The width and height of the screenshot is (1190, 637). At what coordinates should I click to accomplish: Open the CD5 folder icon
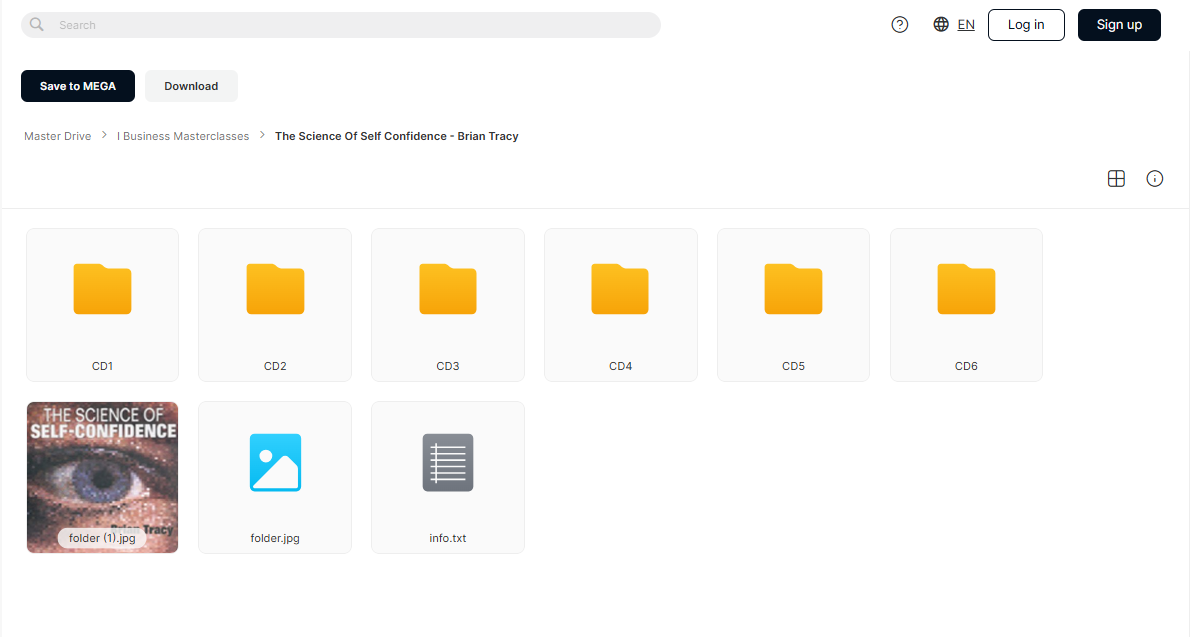click(x=793, y=289)
